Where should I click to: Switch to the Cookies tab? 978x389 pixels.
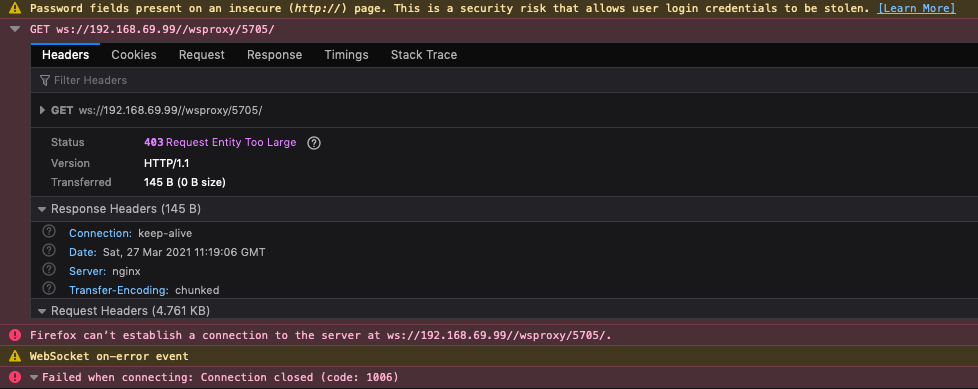point(134,55)
